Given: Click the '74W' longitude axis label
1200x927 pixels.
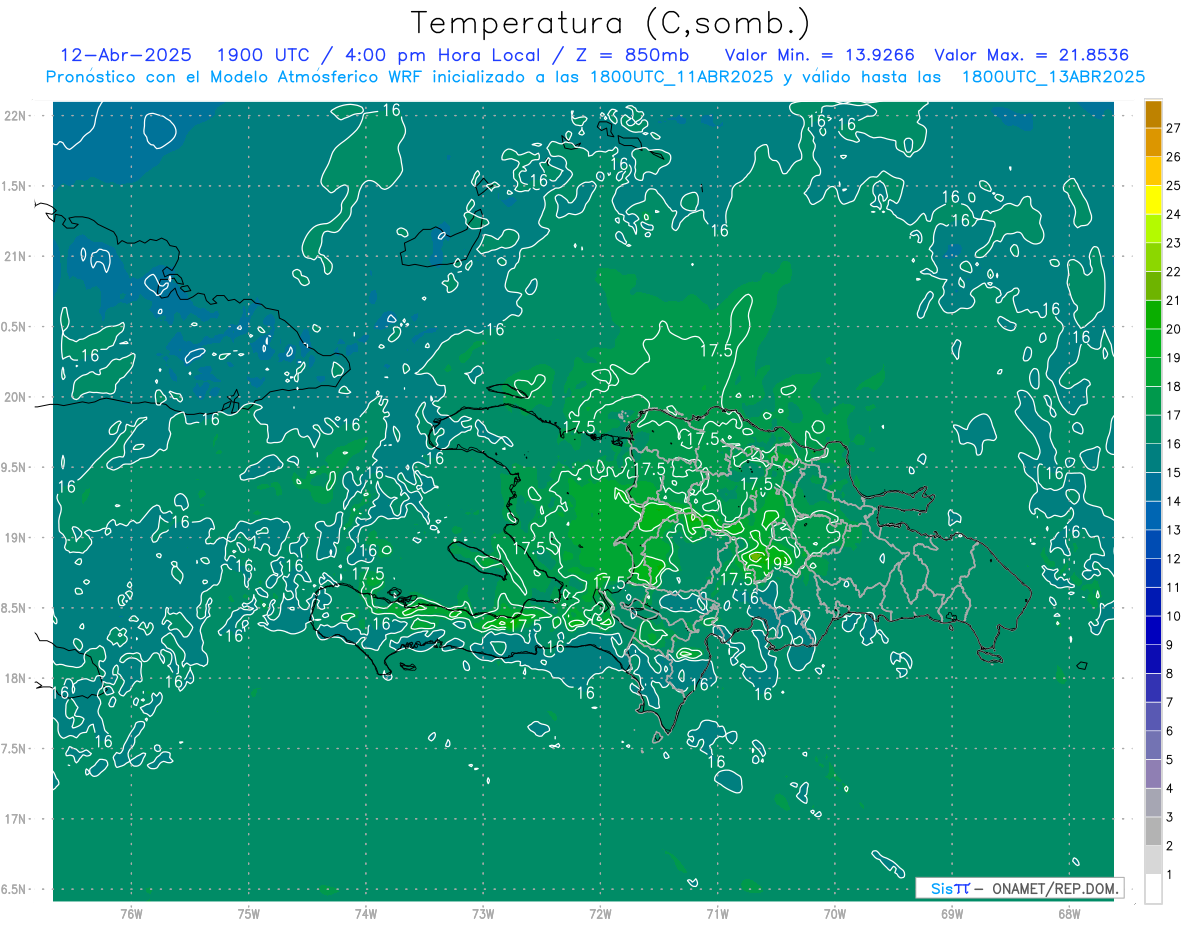Looking at the screenshot, I should click(x=365, y=913).
